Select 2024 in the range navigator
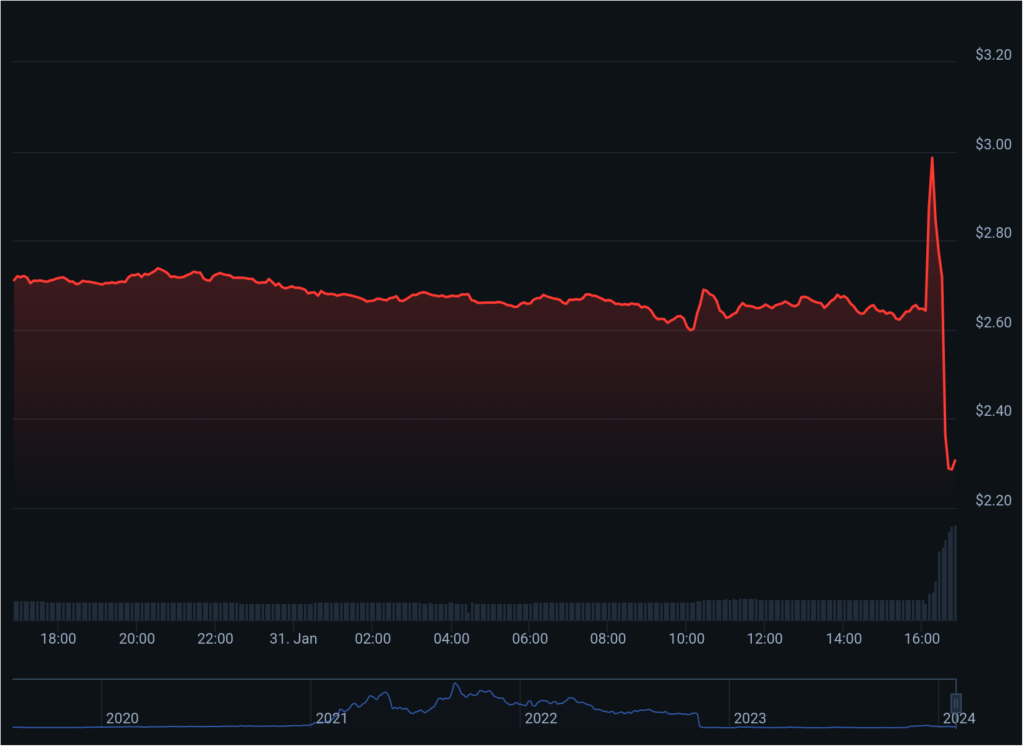This screenshot has width=1024, height=747. (x=959, y=719)
